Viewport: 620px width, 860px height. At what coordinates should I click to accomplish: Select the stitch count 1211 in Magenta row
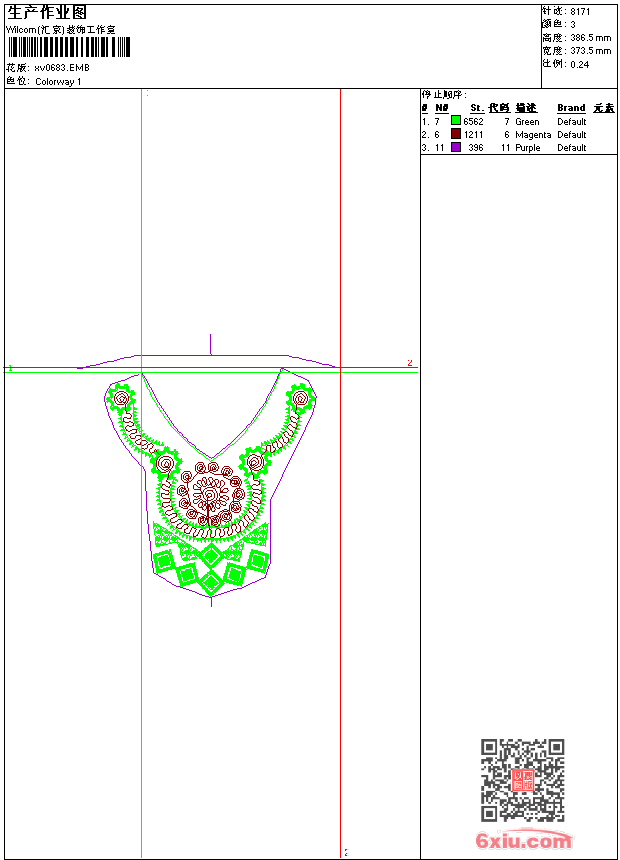[474, 135]
